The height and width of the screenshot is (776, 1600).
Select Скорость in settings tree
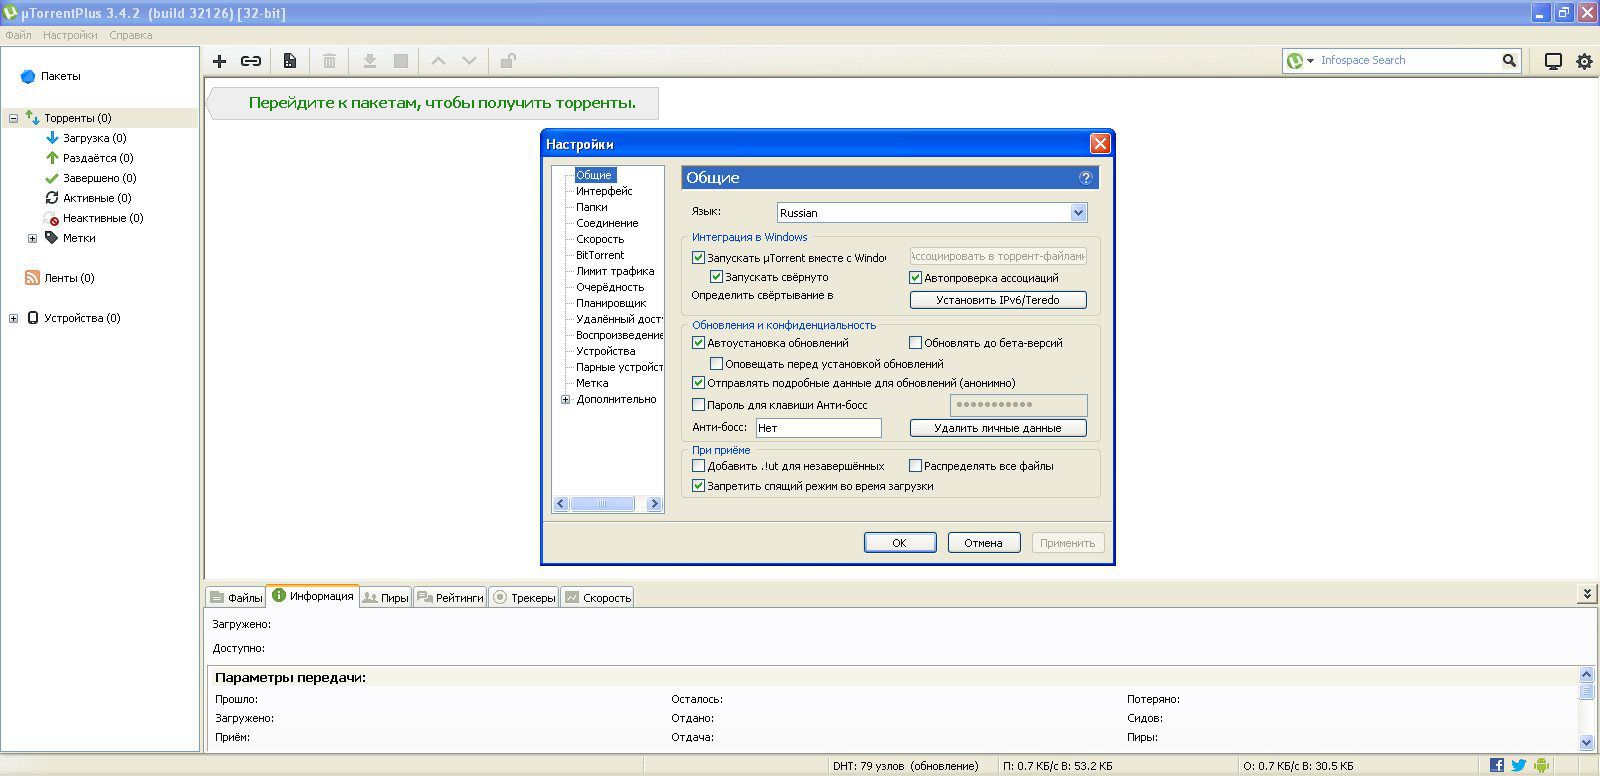pos(600,239)
